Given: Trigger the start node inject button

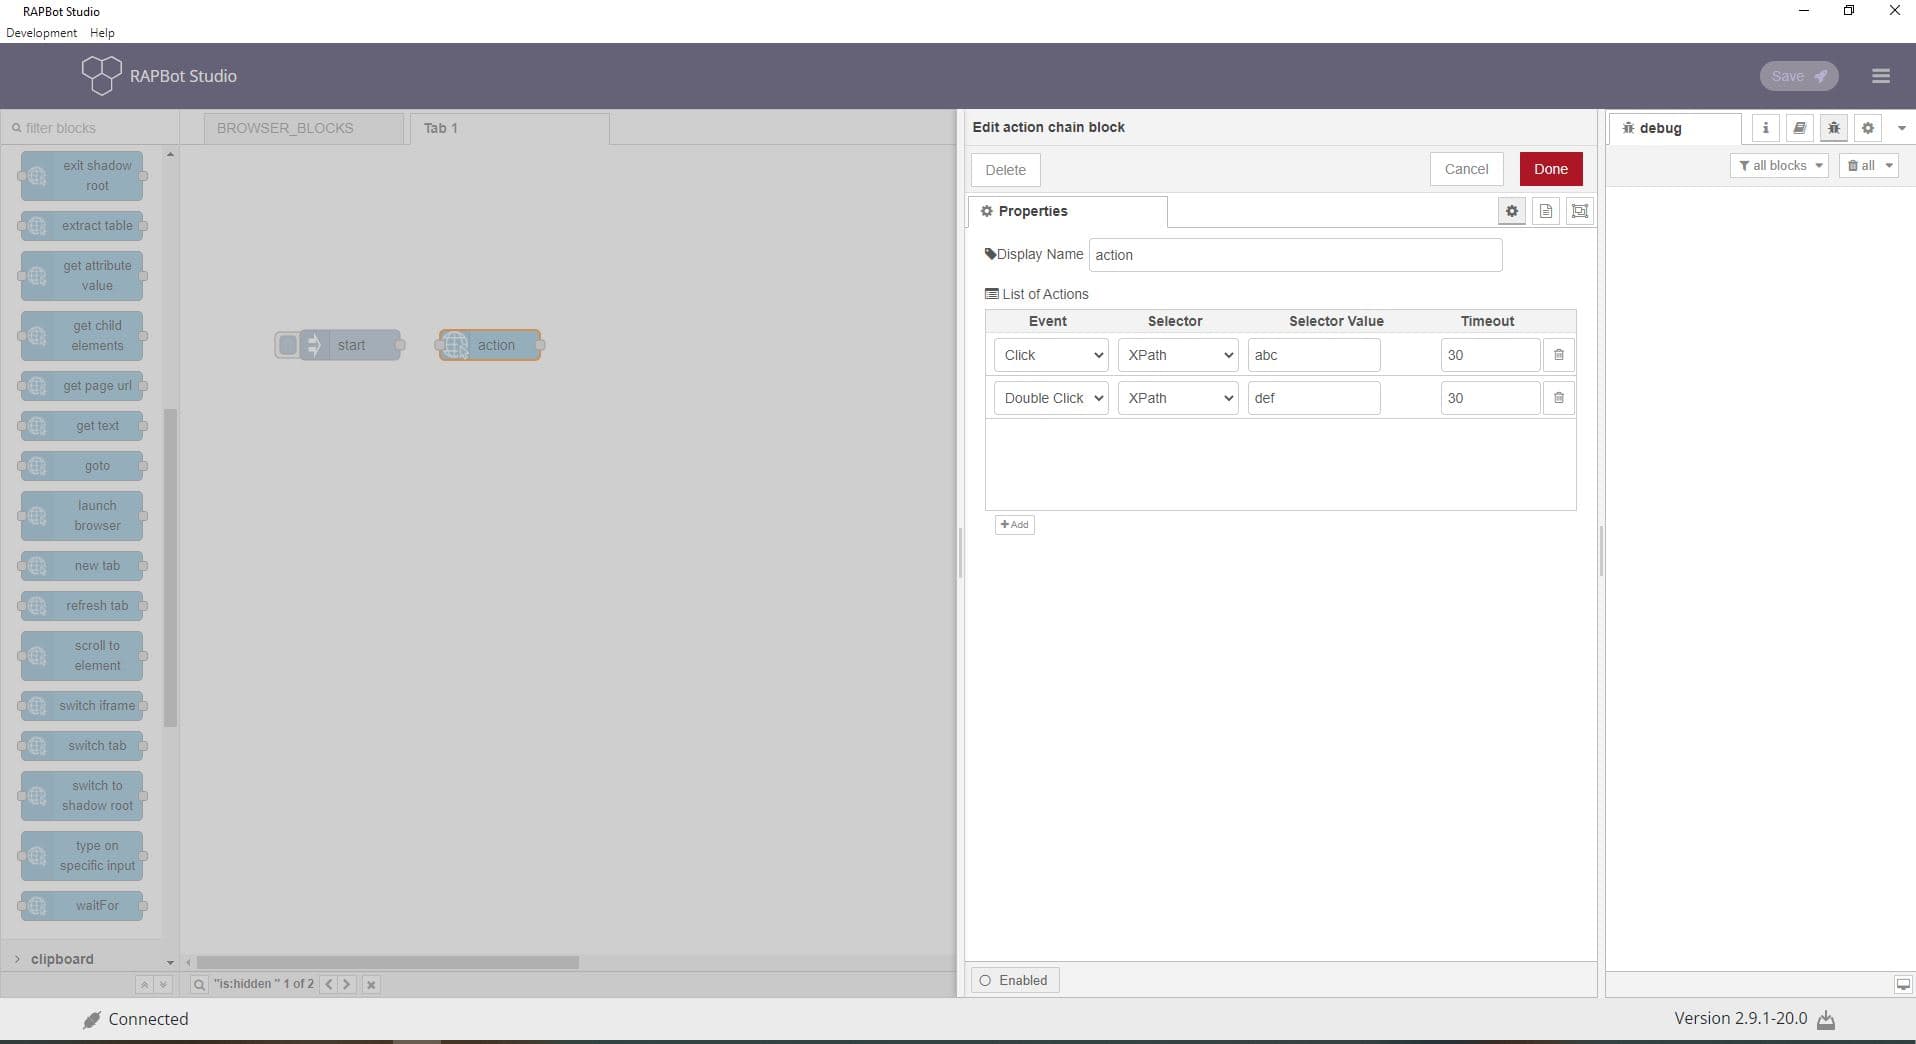Looking at the screenshot, I should [287, 345].
